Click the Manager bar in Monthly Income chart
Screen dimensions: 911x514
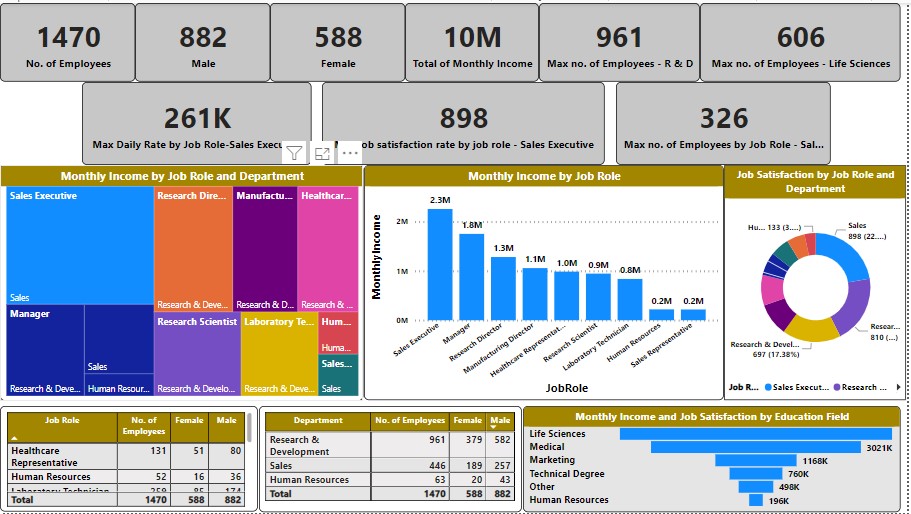(x=471, y=276)
